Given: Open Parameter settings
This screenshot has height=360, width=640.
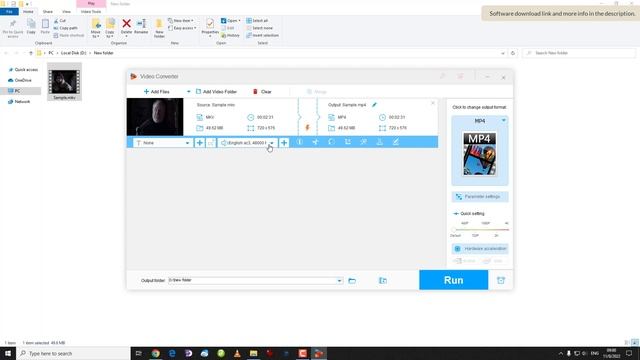Looking at the screenshot, I should click(x=480, y=197).
